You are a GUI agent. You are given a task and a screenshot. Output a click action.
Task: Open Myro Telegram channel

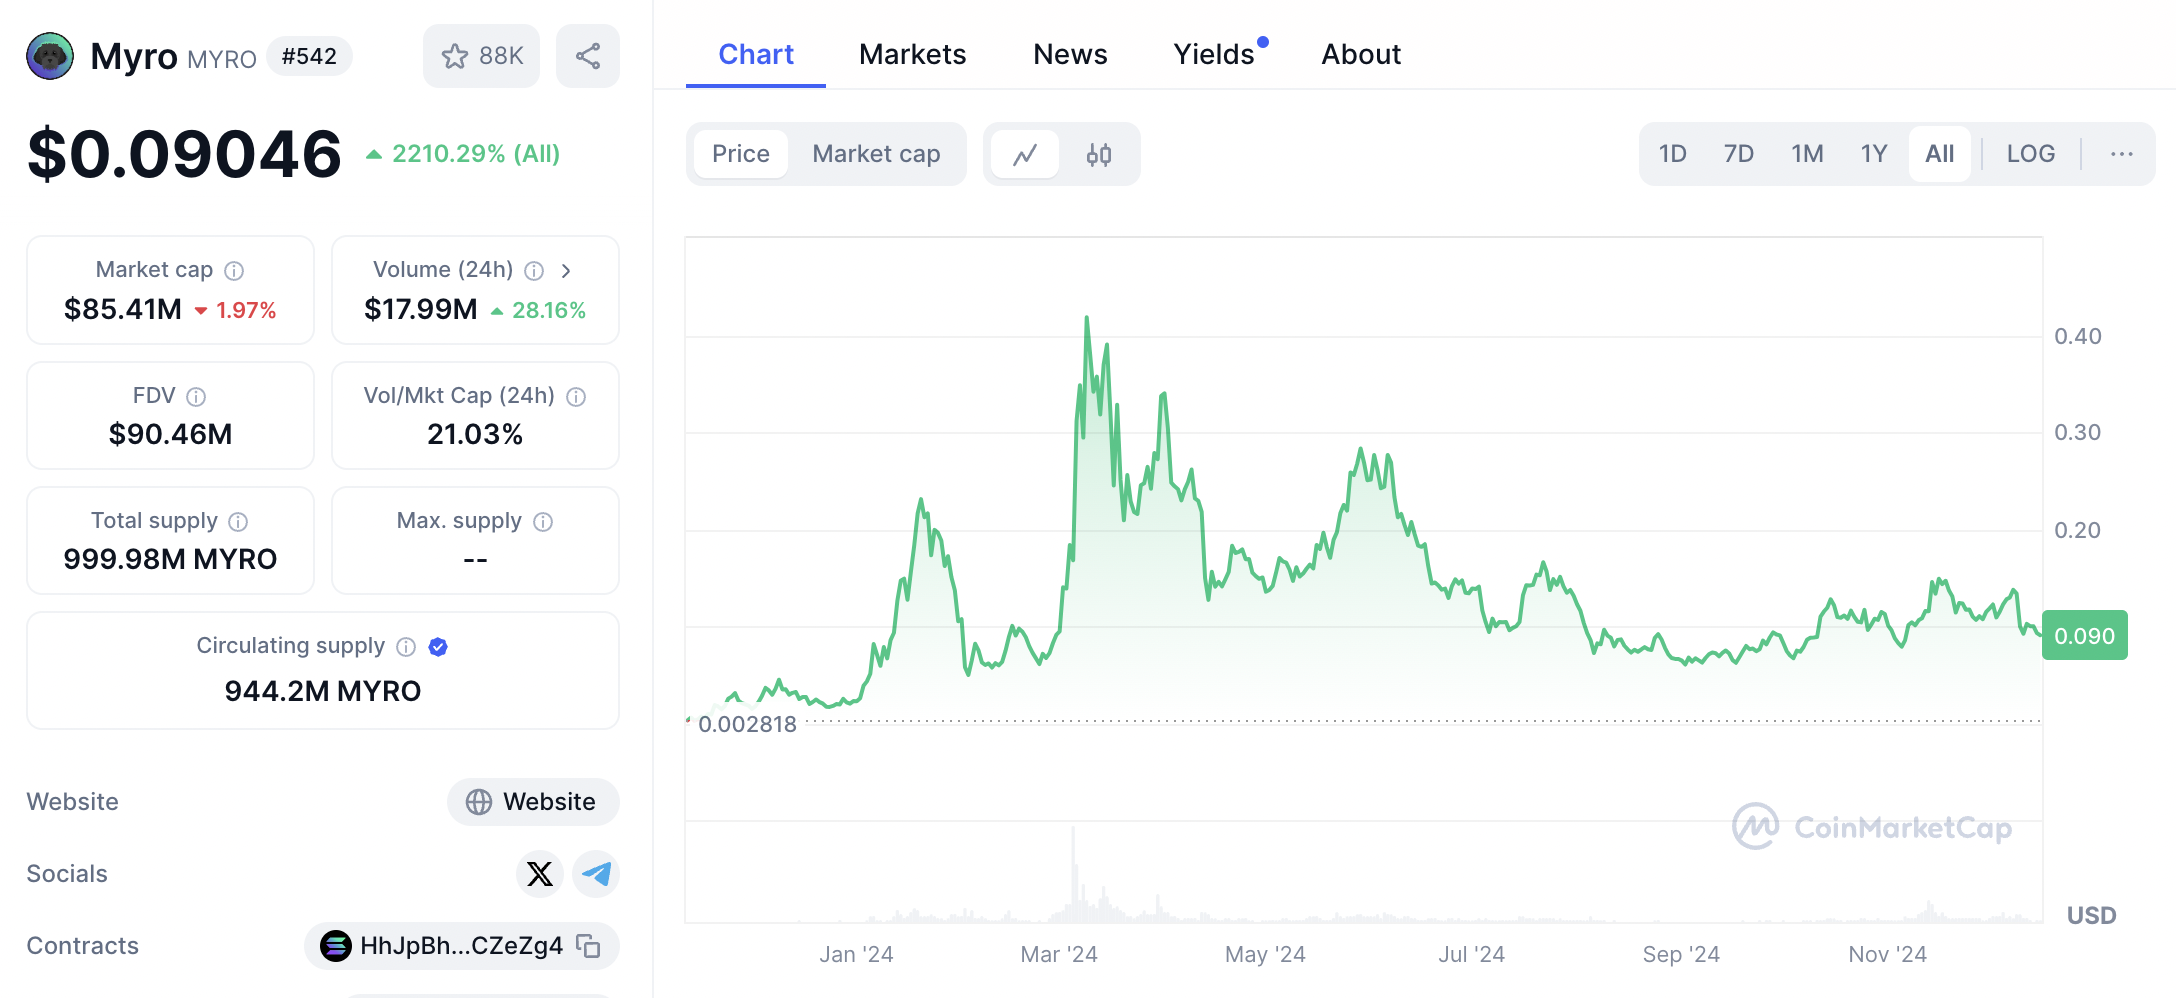(597, 874)
